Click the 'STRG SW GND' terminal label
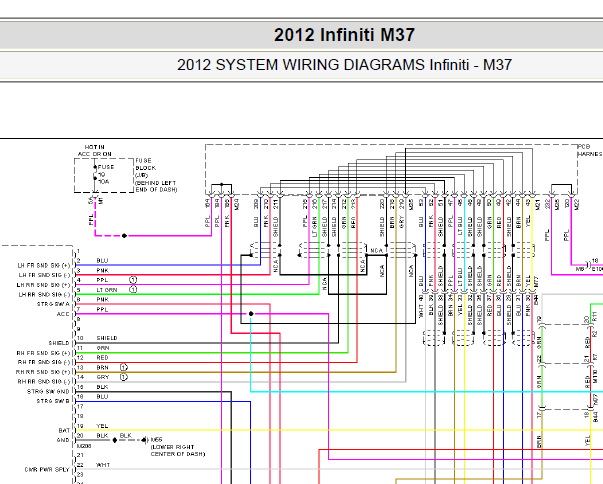Screen dimensions: 603x484 click(48, 391)
